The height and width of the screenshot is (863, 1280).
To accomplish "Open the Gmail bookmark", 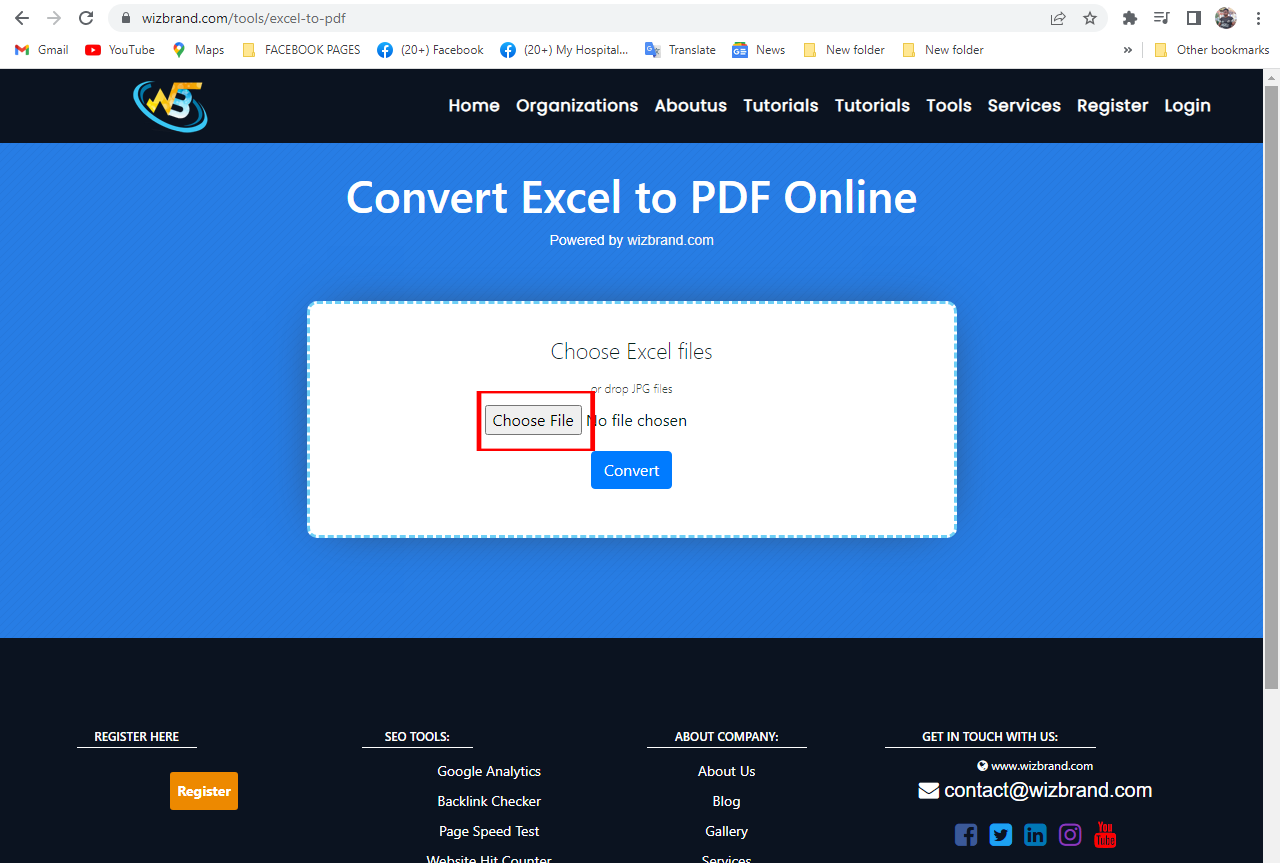I will point(42,50).
